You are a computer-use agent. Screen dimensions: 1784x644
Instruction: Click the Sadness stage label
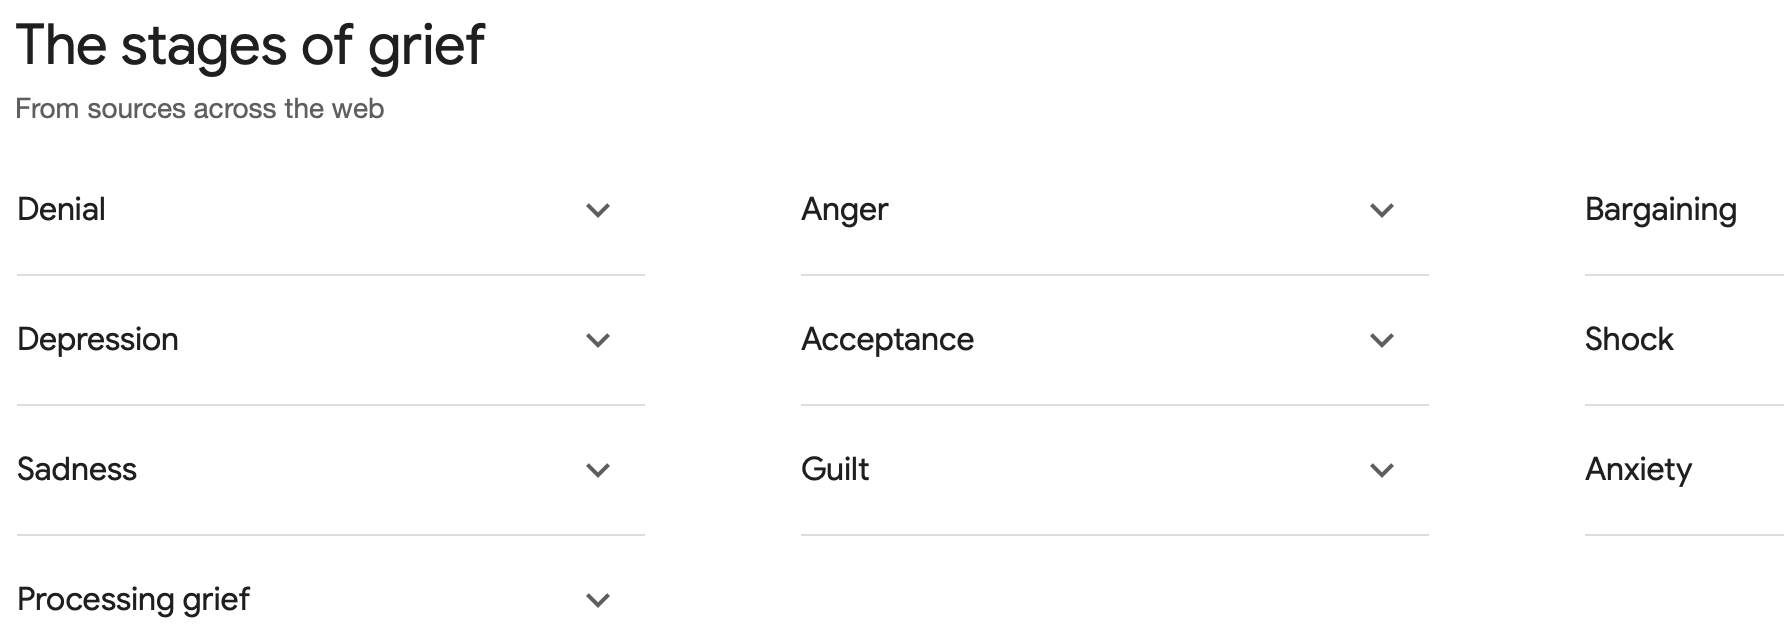click(77, 469)
